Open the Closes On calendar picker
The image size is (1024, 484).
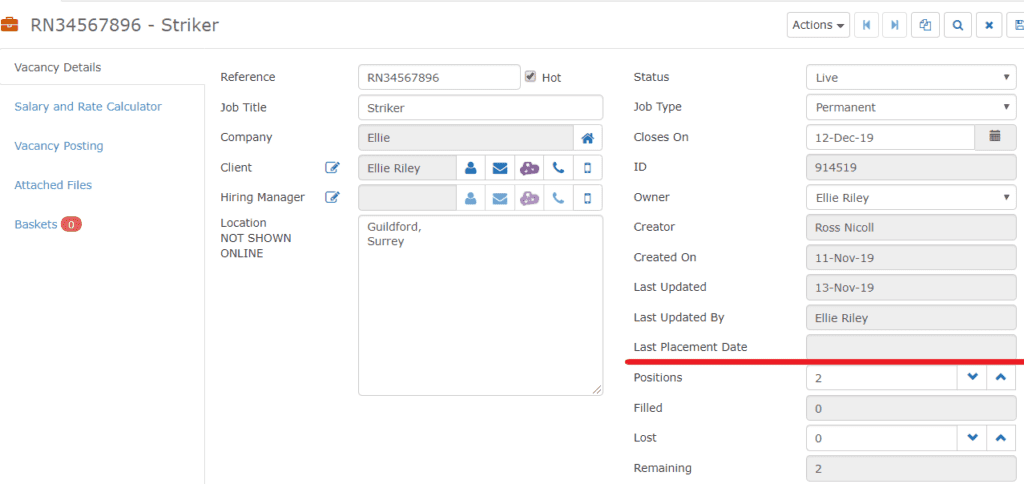(x=995, y=137)
